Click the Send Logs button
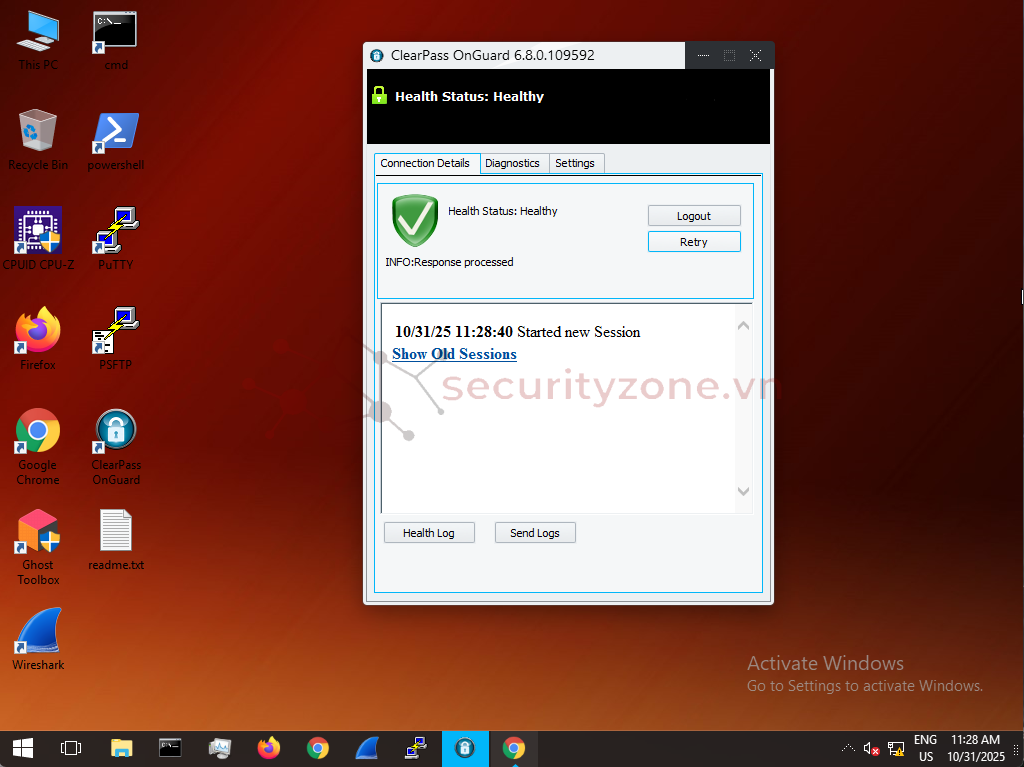This screenshot has height=767, width=1024. [x=535, y=533]
